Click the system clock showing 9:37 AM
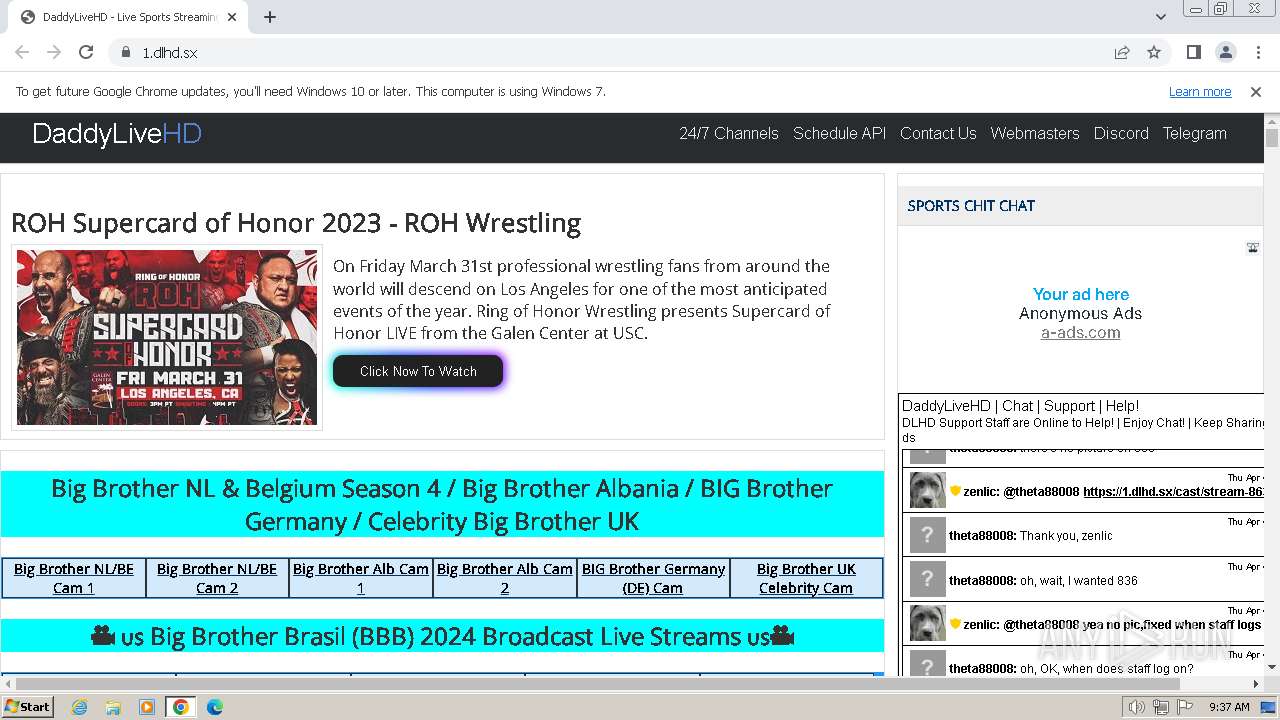The height and width of the screenshot is (720, 1280). (x=1229, y=707)
